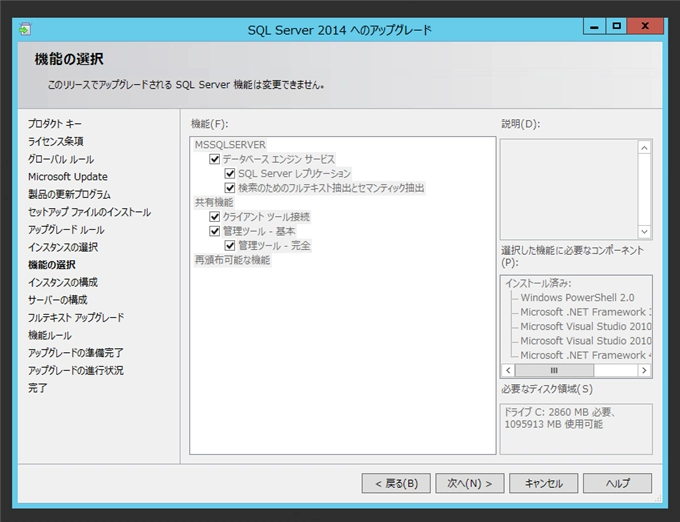This screenshot has width=680, height=522.
Task: Select Microsoft Update step in sidebar
Action: pos(68,176)
